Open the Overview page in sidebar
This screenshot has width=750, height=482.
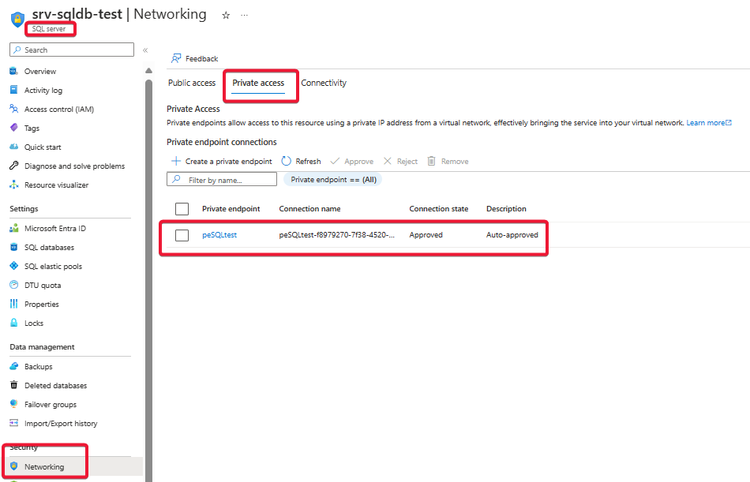pyautogui.click(x=40, y=71)
